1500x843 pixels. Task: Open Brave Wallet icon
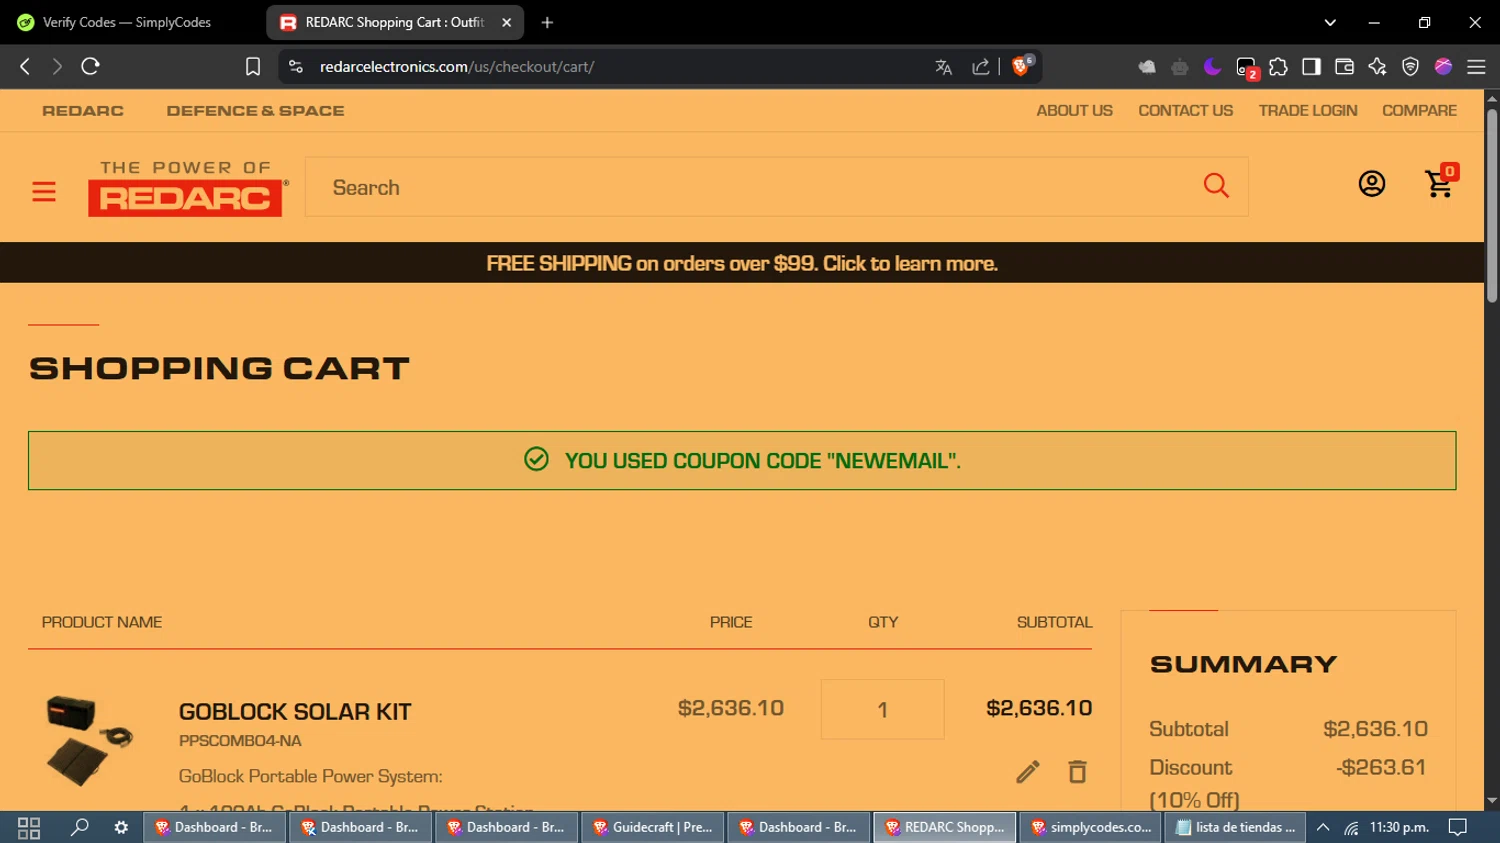pyautogui.click(x=1344, y=66)
